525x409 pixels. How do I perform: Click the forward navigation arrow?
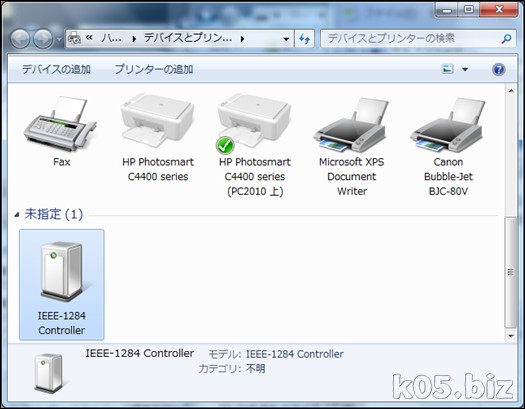click(x=43, y=39)
